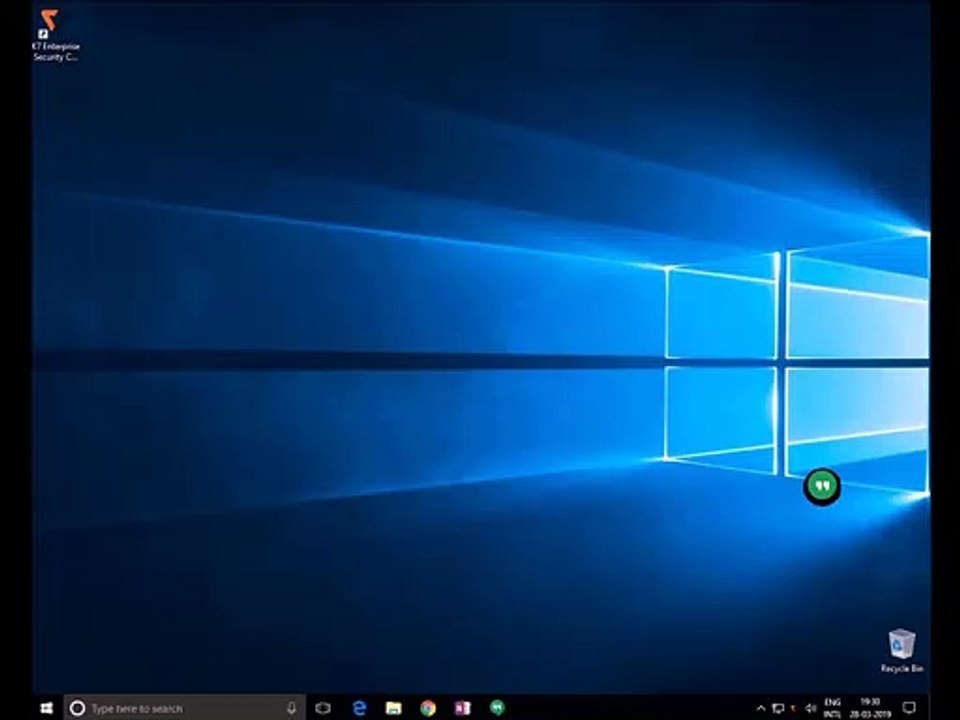960x720 pixels.
Task: Click the microphone icon in search box
Action: click(x=291, y=708)
